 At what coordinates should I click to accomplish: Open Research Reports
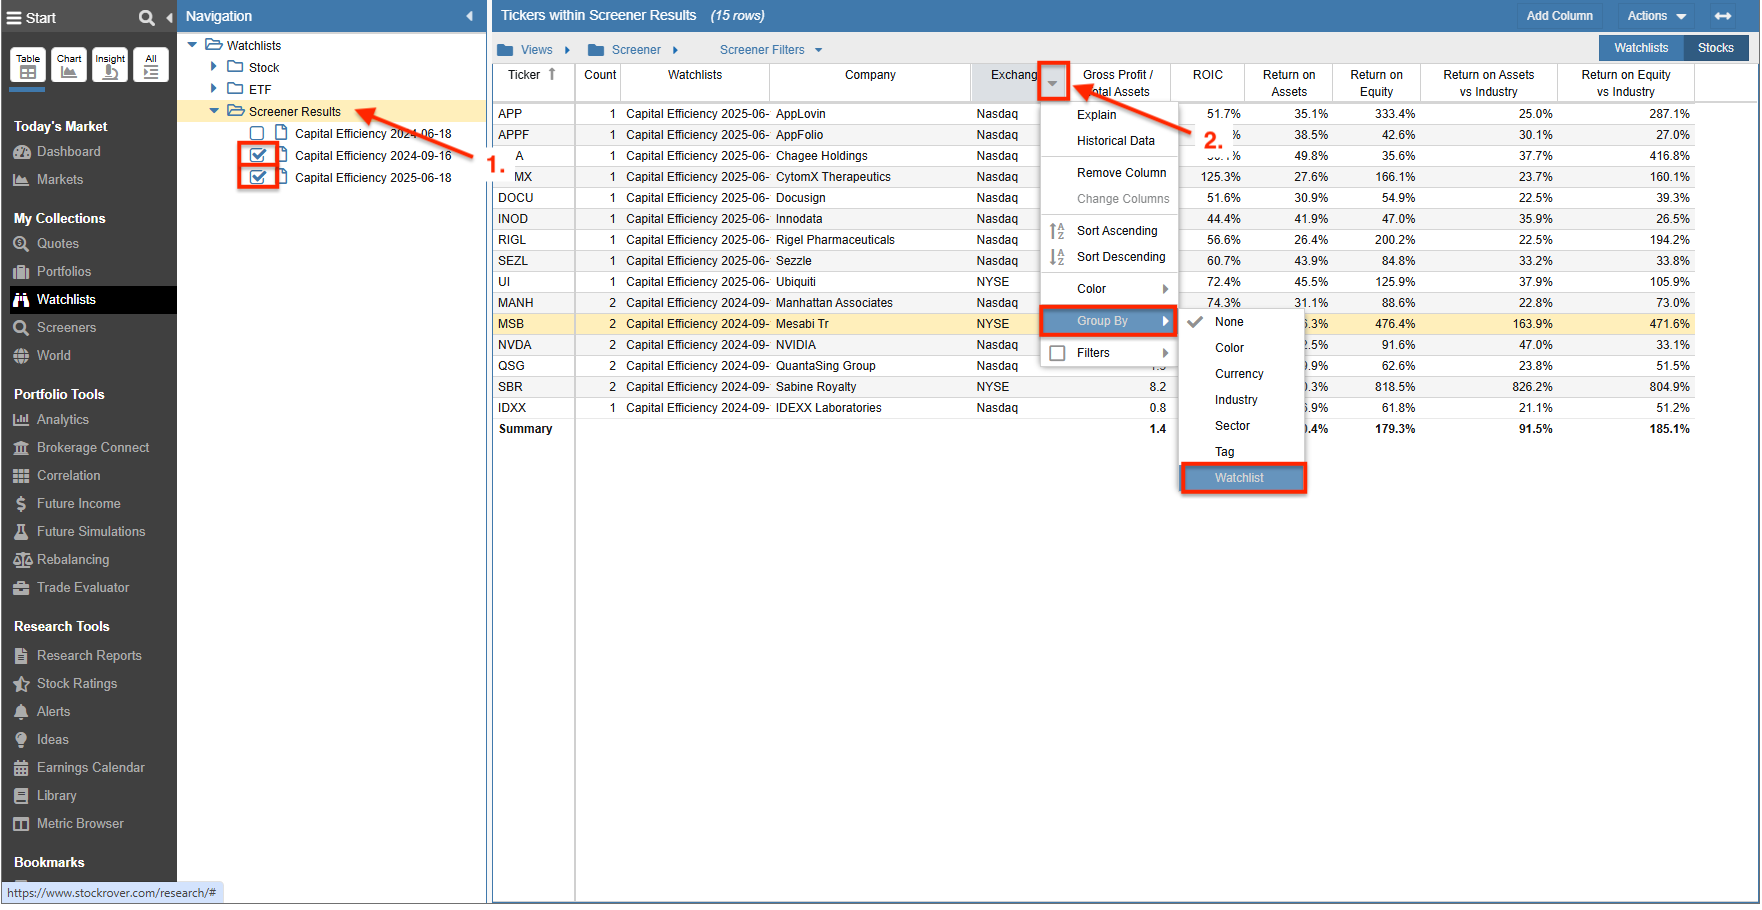(88, 656)
